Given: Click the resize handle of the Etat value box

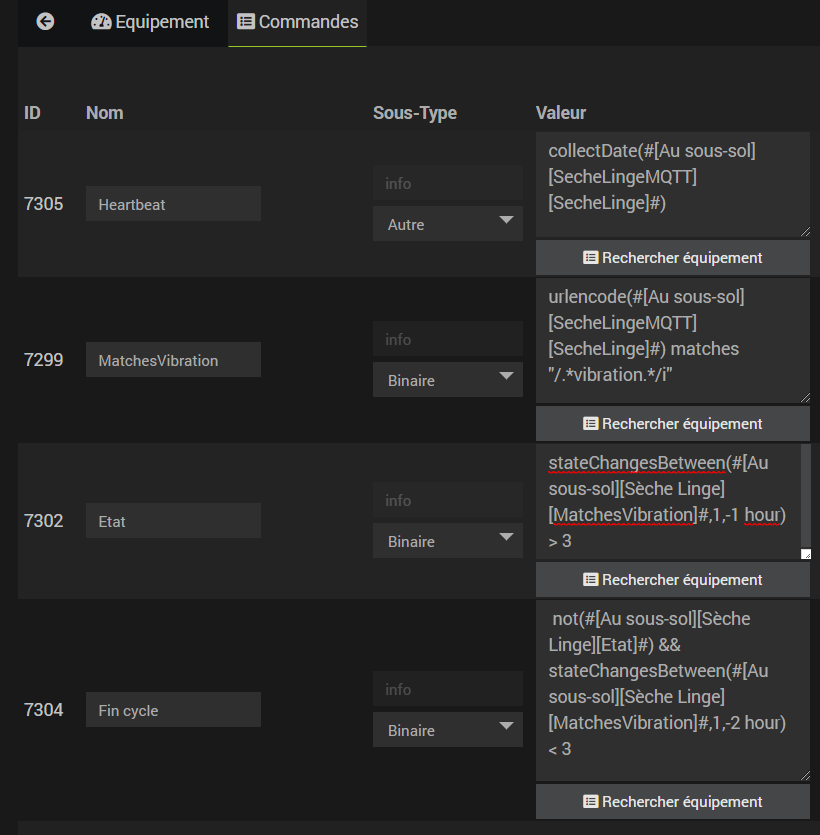Looking at the screenshot, I should (805, 554).
